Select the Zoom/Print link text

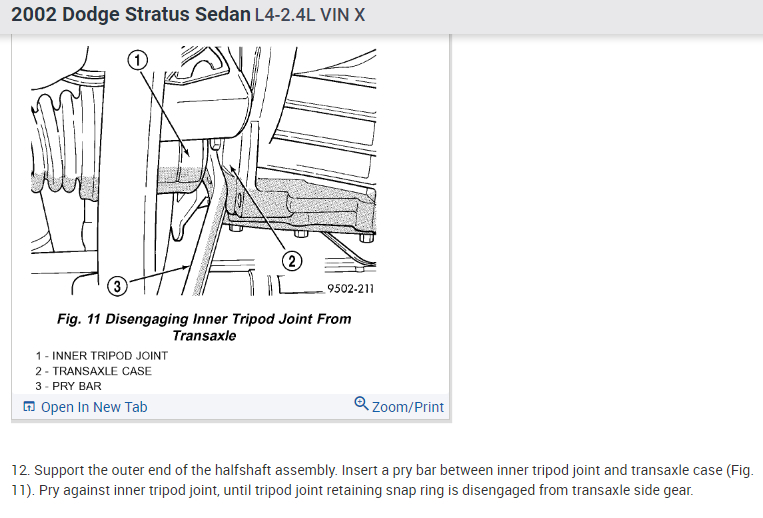pos(408,407)
